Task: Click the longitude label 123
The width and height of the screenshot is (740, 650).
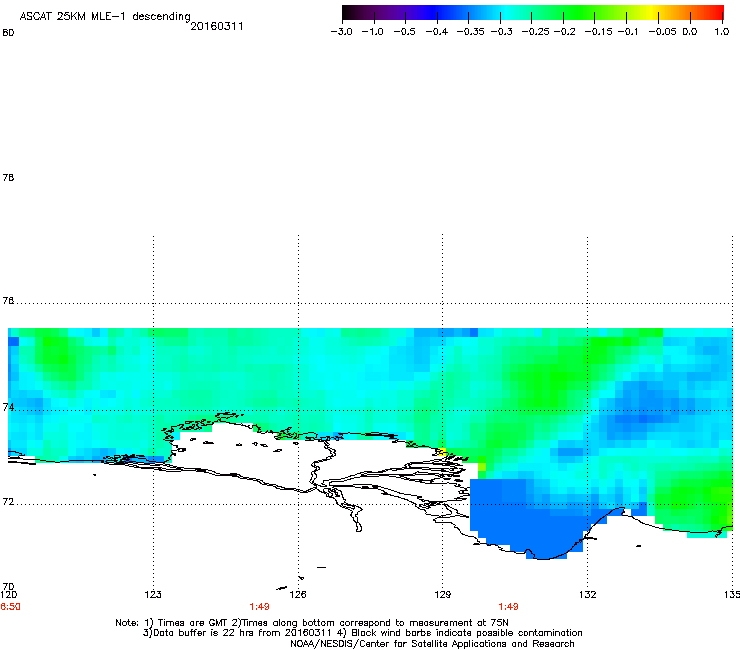Action: [x=153, y=595]
